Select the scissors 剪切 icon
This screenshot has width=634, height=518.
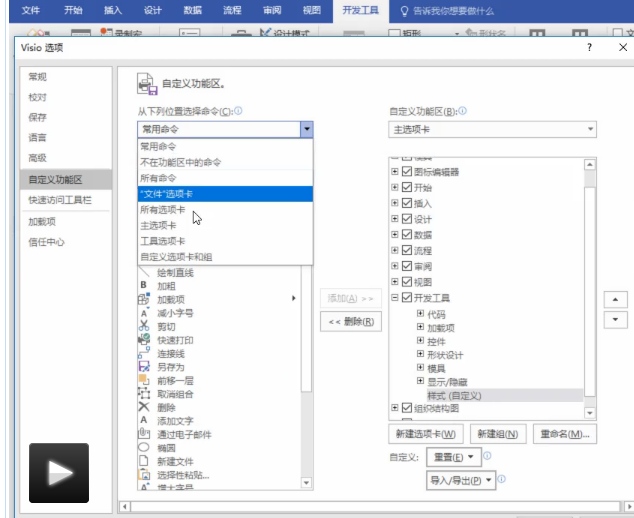pos(144,326)
